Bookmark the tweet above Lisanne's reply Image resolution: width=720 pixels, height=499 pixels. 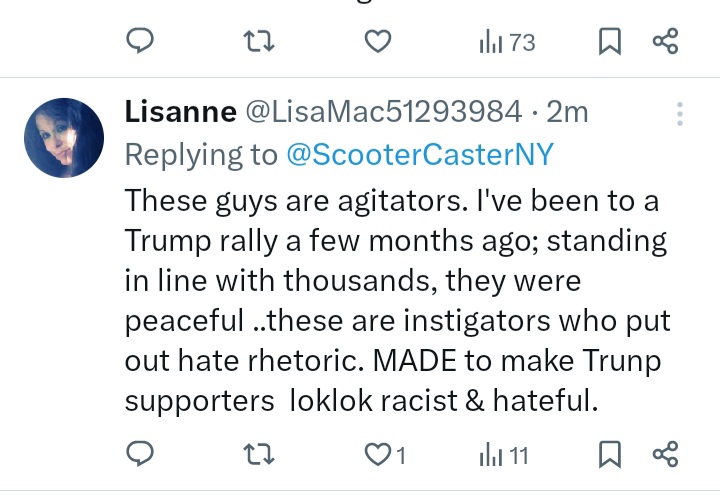[609, 42]
